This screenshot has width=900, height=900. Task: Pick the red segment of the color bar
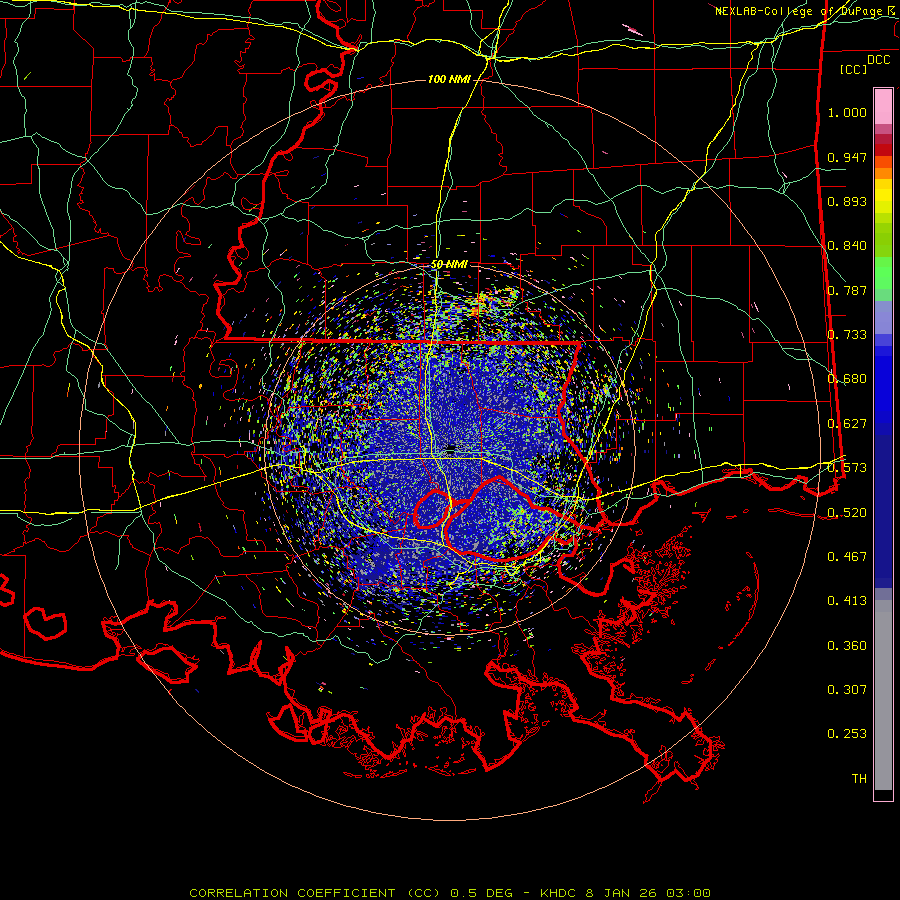point(883,150)
